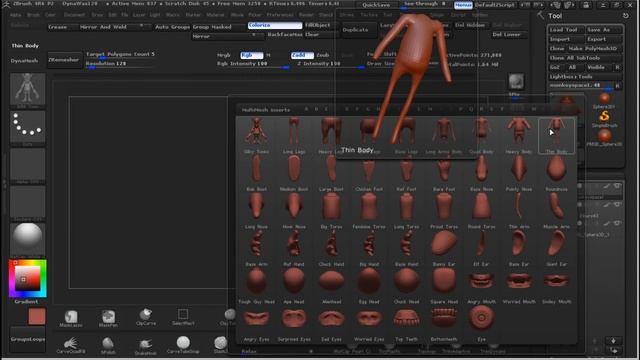Enable the Zadd sculpt mode

tap(302, 55)
